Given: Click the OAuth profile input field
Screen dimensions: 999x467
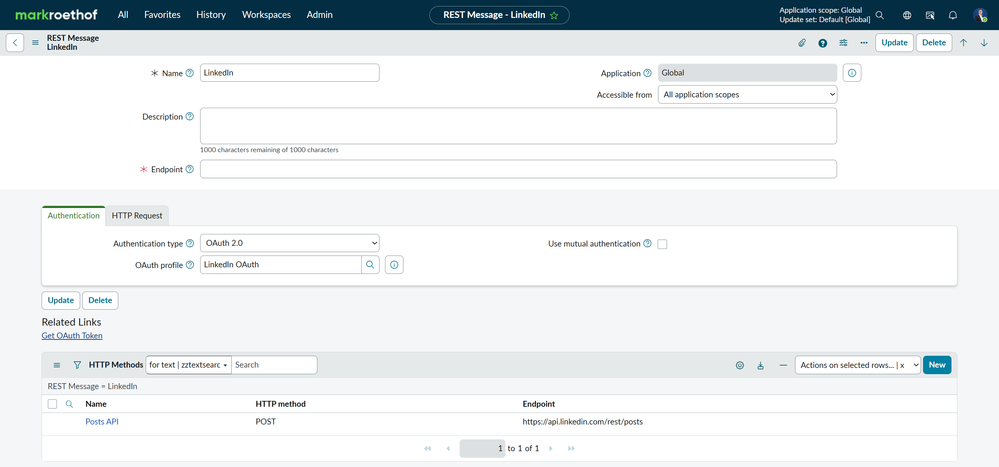Looking at the screenshot, I should click(281, 264).
